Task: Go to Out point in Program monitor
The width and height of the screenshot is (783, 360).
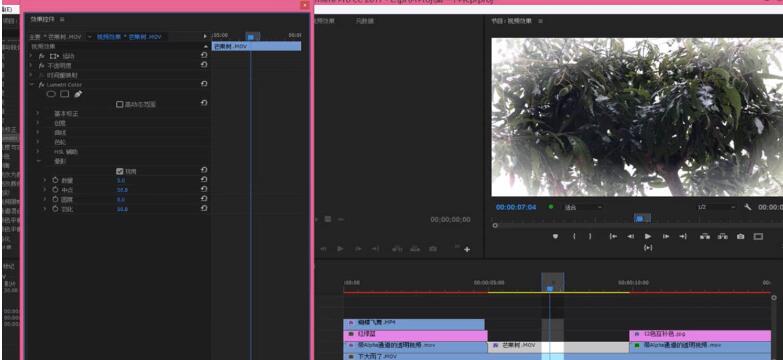Action: [x=683, y=237]
